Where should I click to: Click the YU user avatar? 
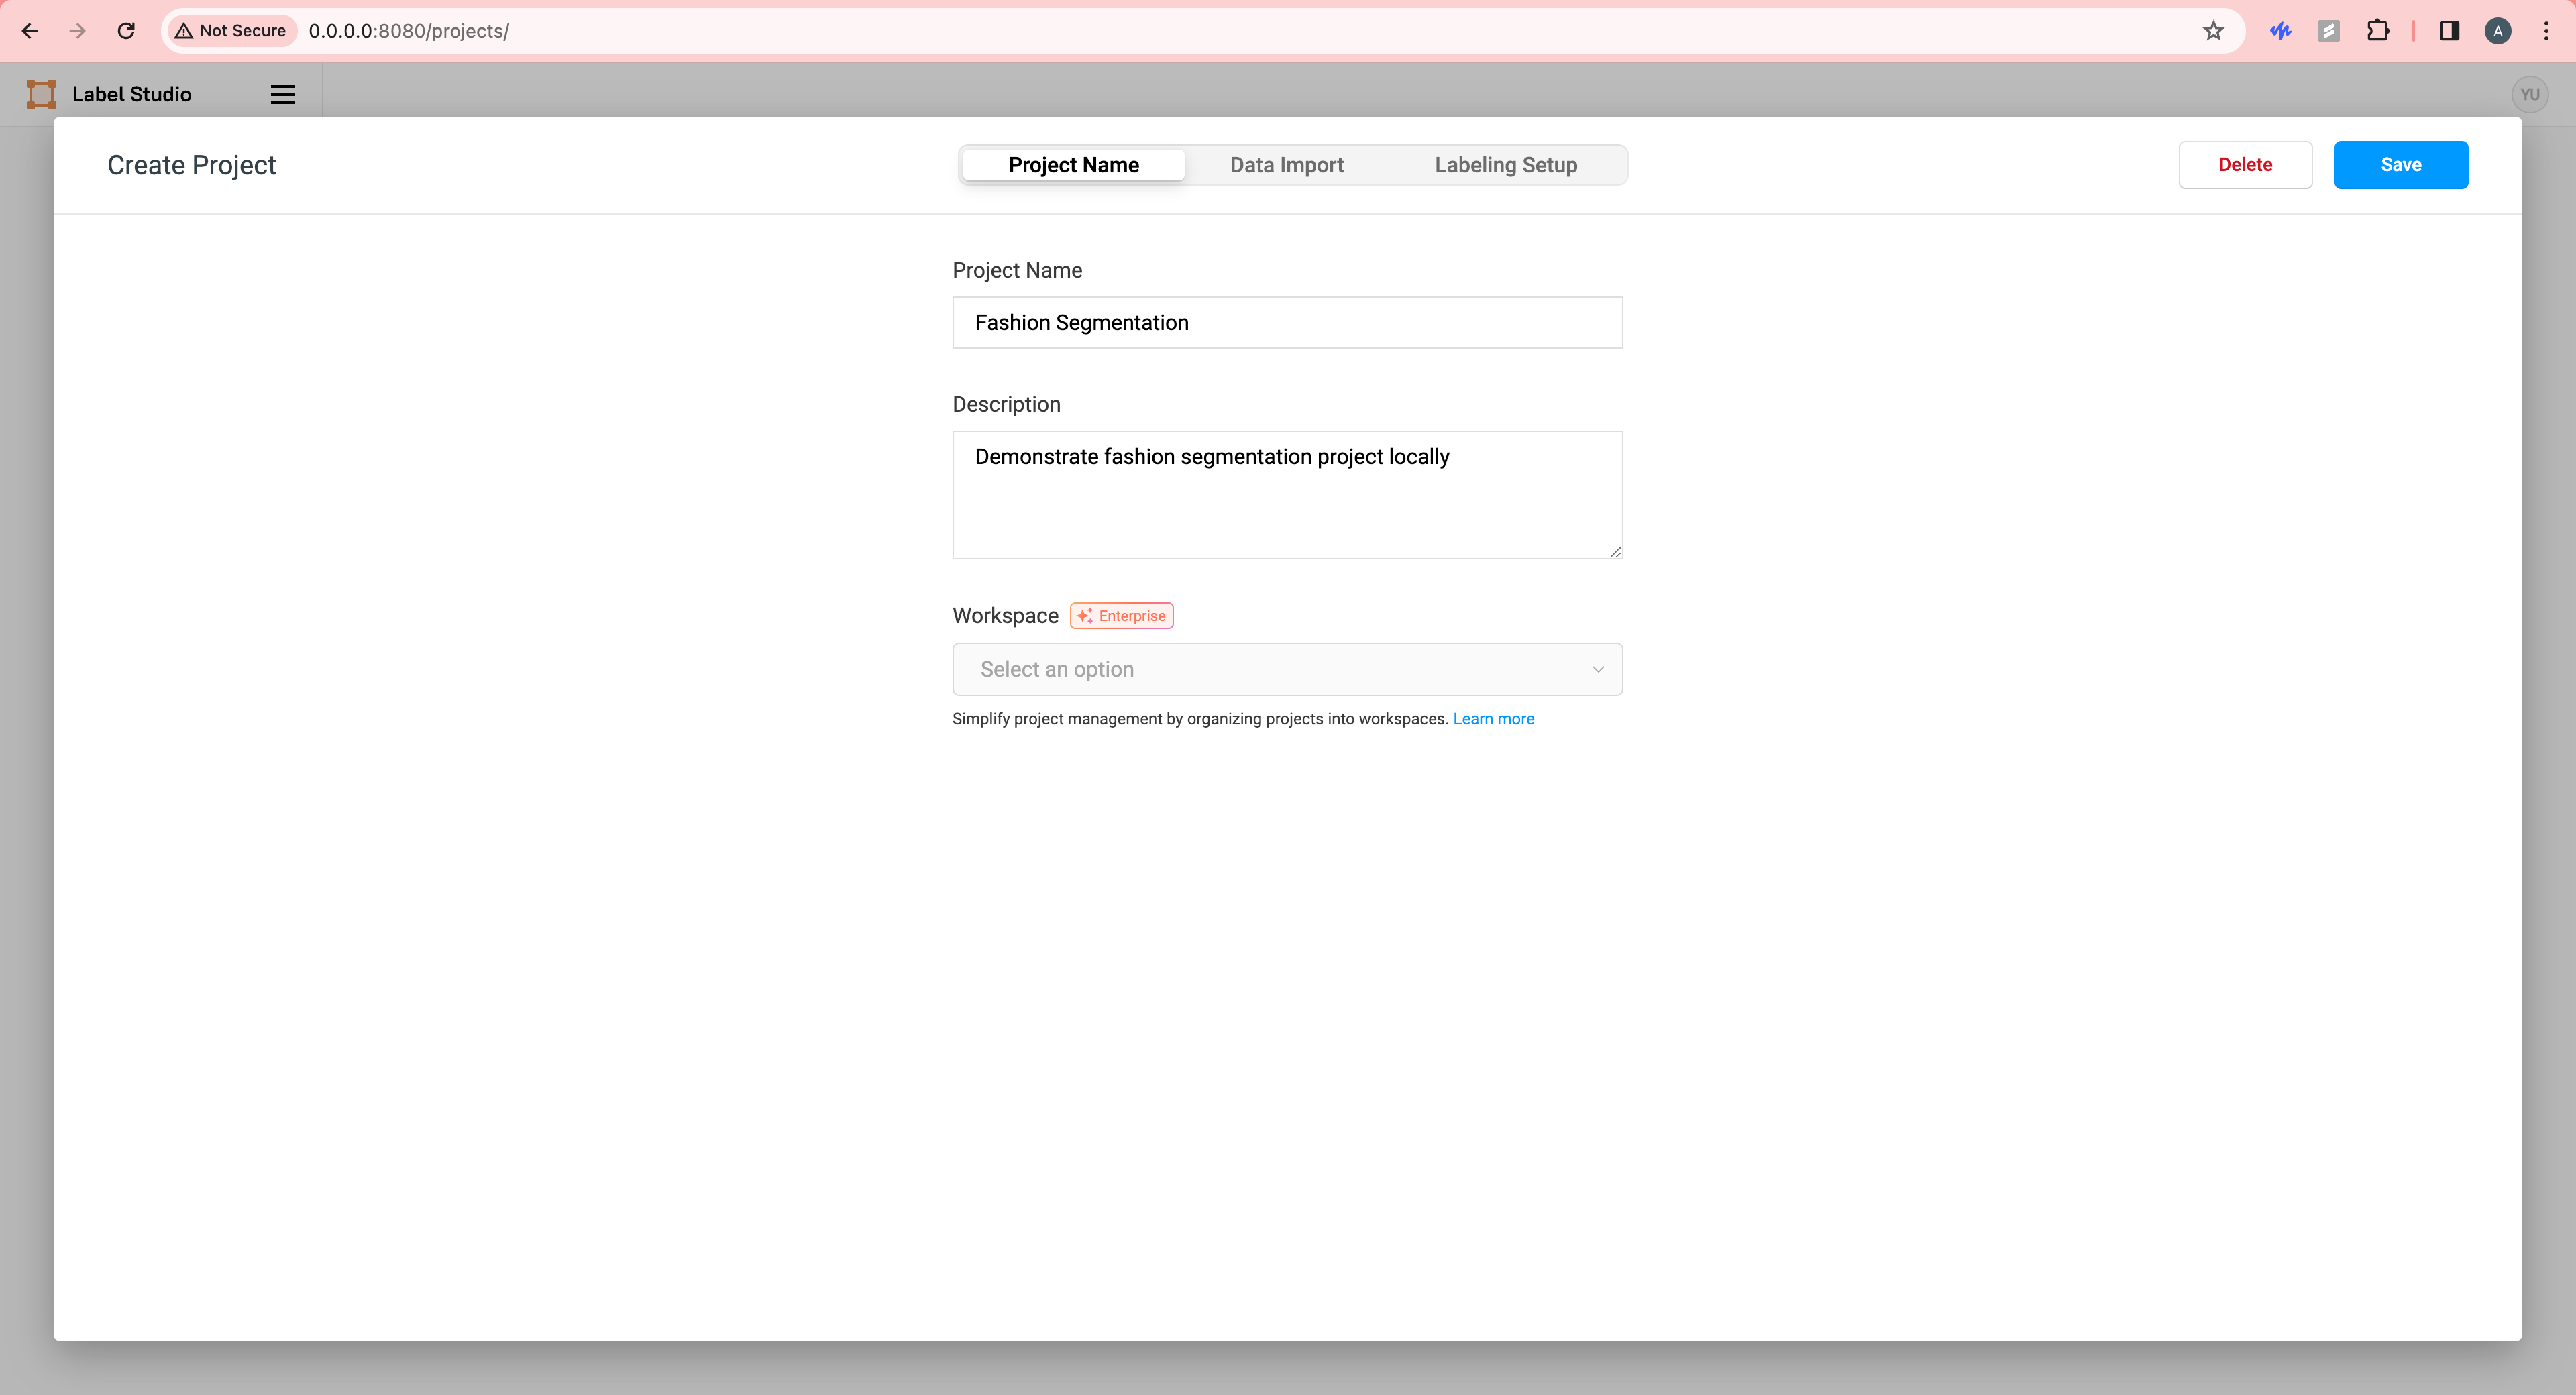click(x=2529, y=94)
